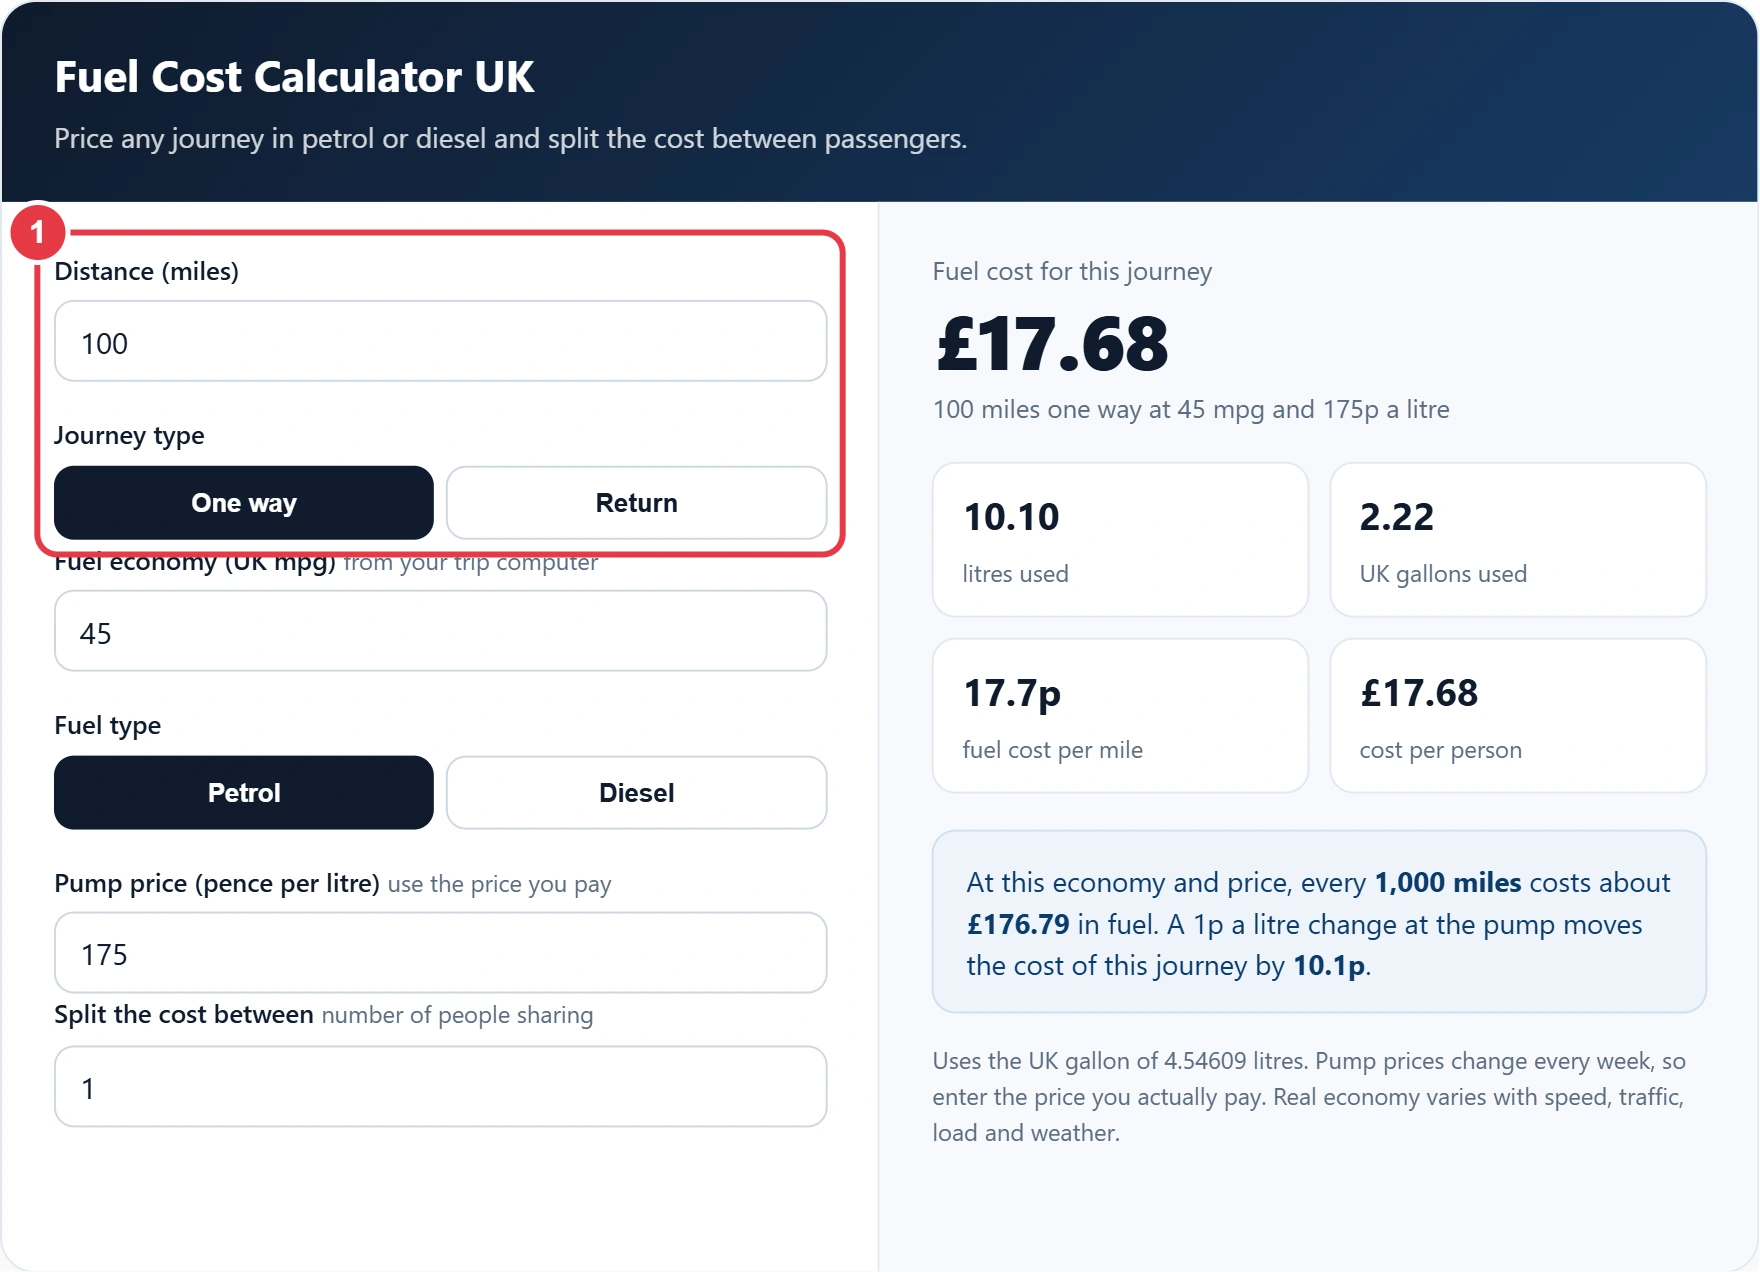Click the Distance (miles) input field
1760x1272 pixels.
pyautogui.click(x=440, y=341)
